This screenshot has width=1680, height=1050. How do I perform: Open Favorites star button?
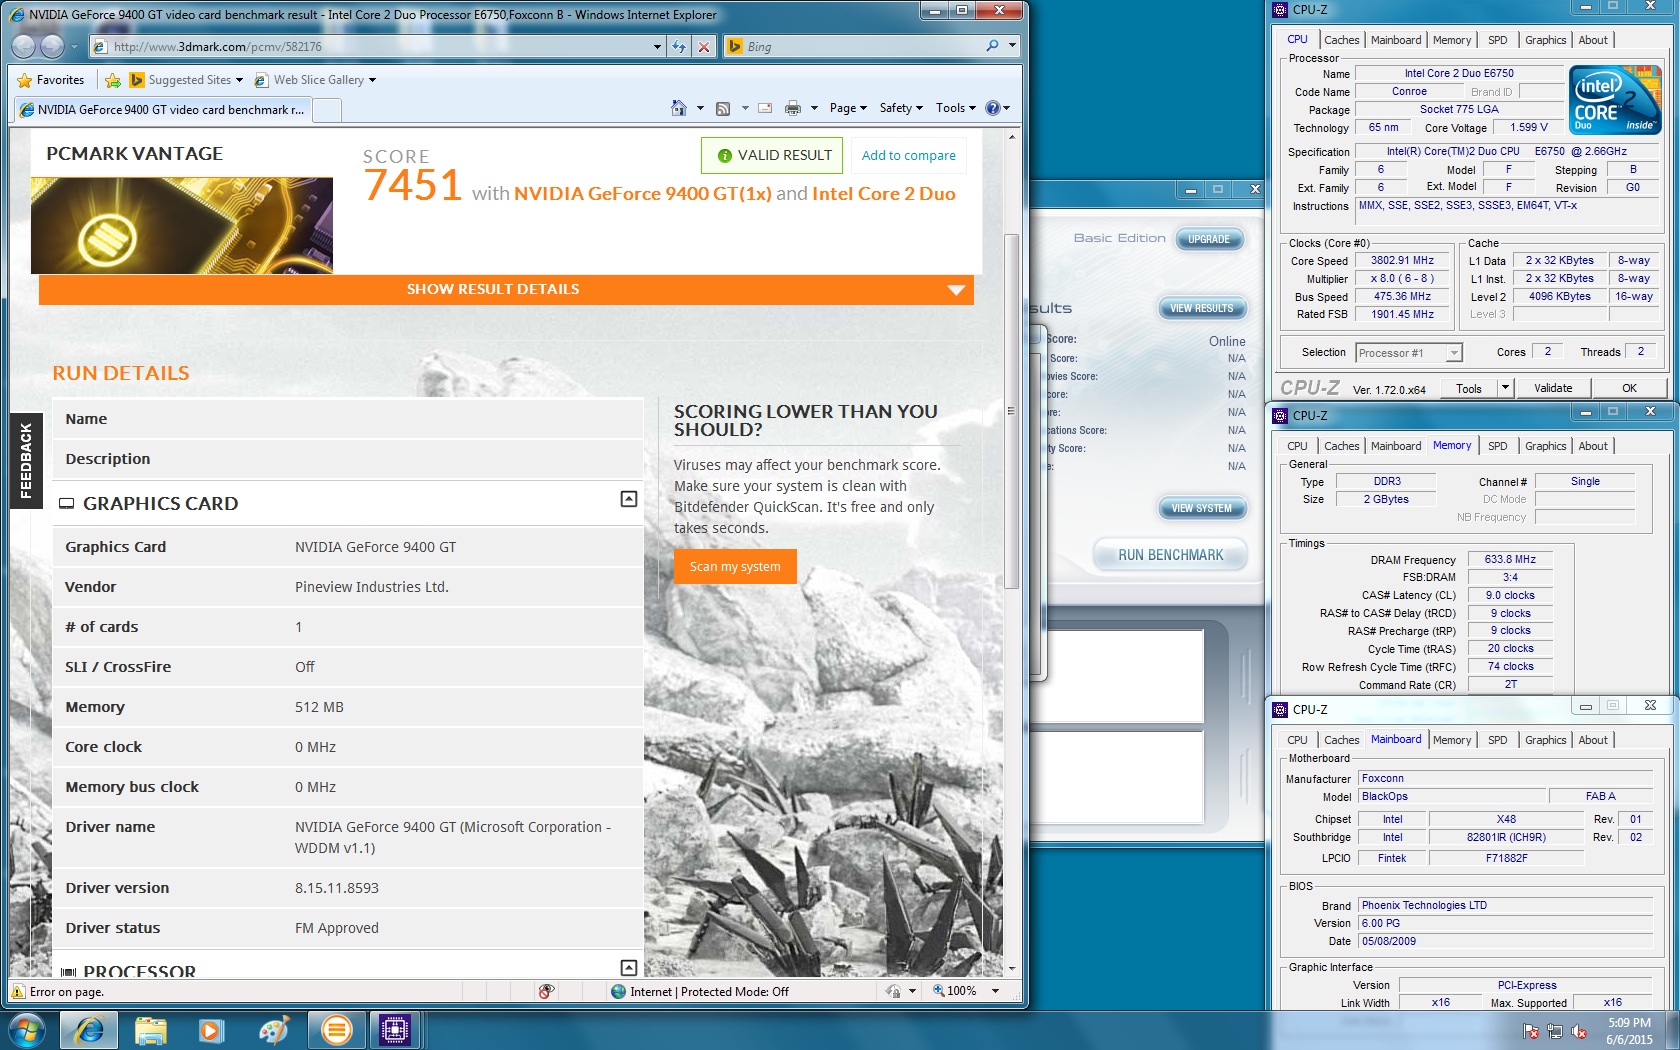tap(51, 80)
